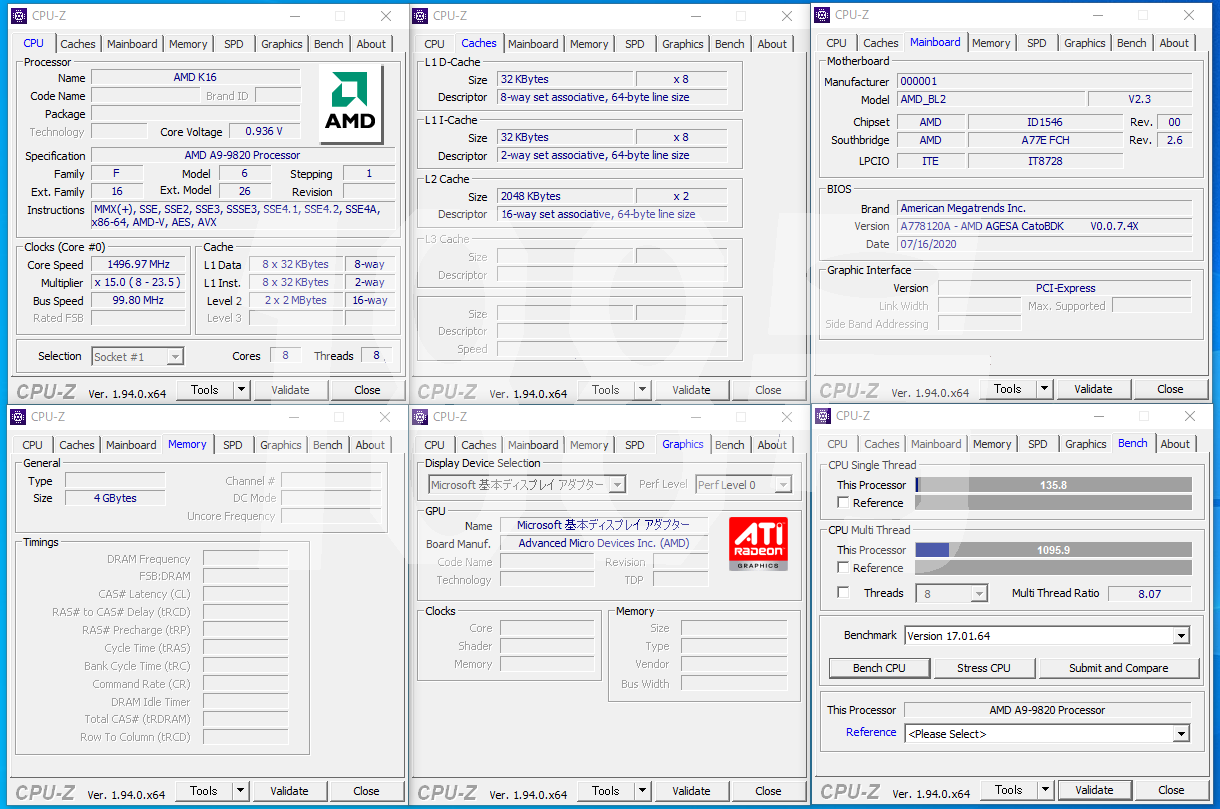Click Close button in Memory window

click(367, 791)
